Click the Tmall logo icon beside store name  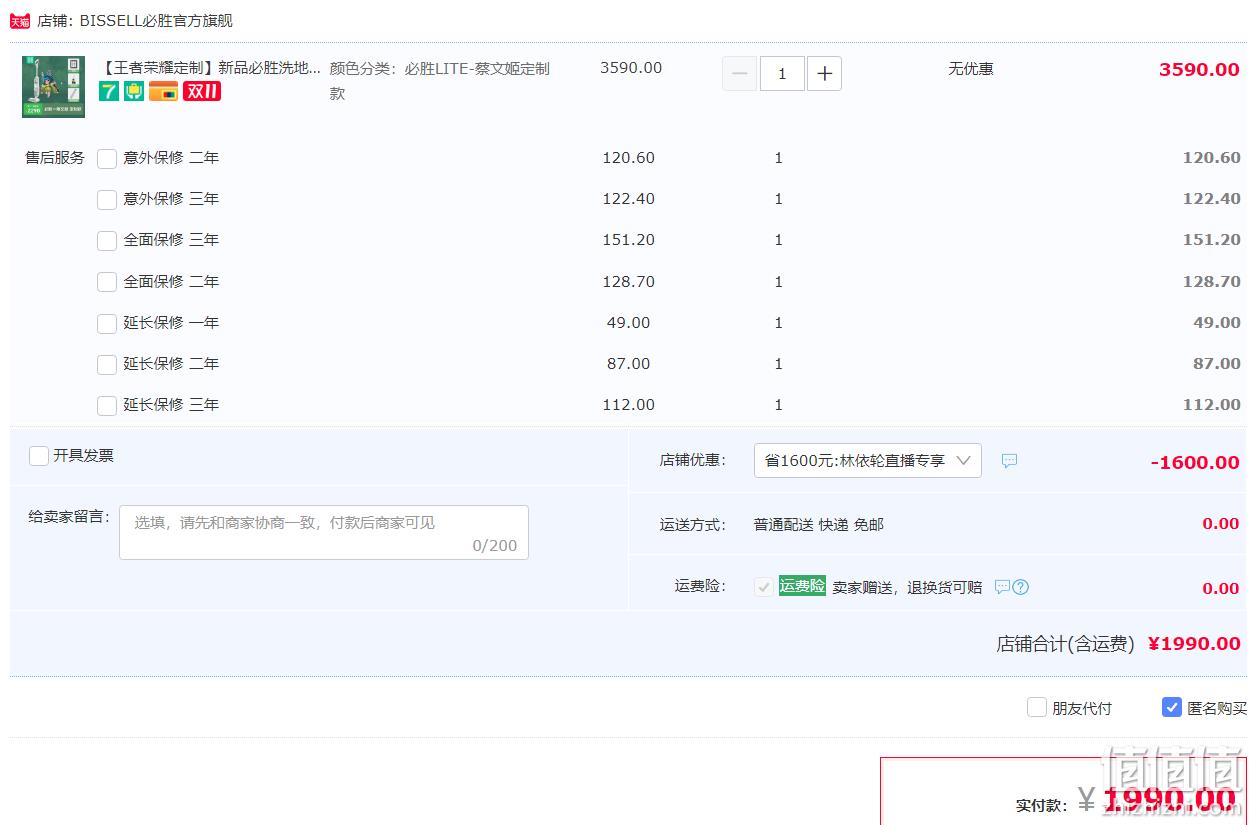tap(20, 21)
